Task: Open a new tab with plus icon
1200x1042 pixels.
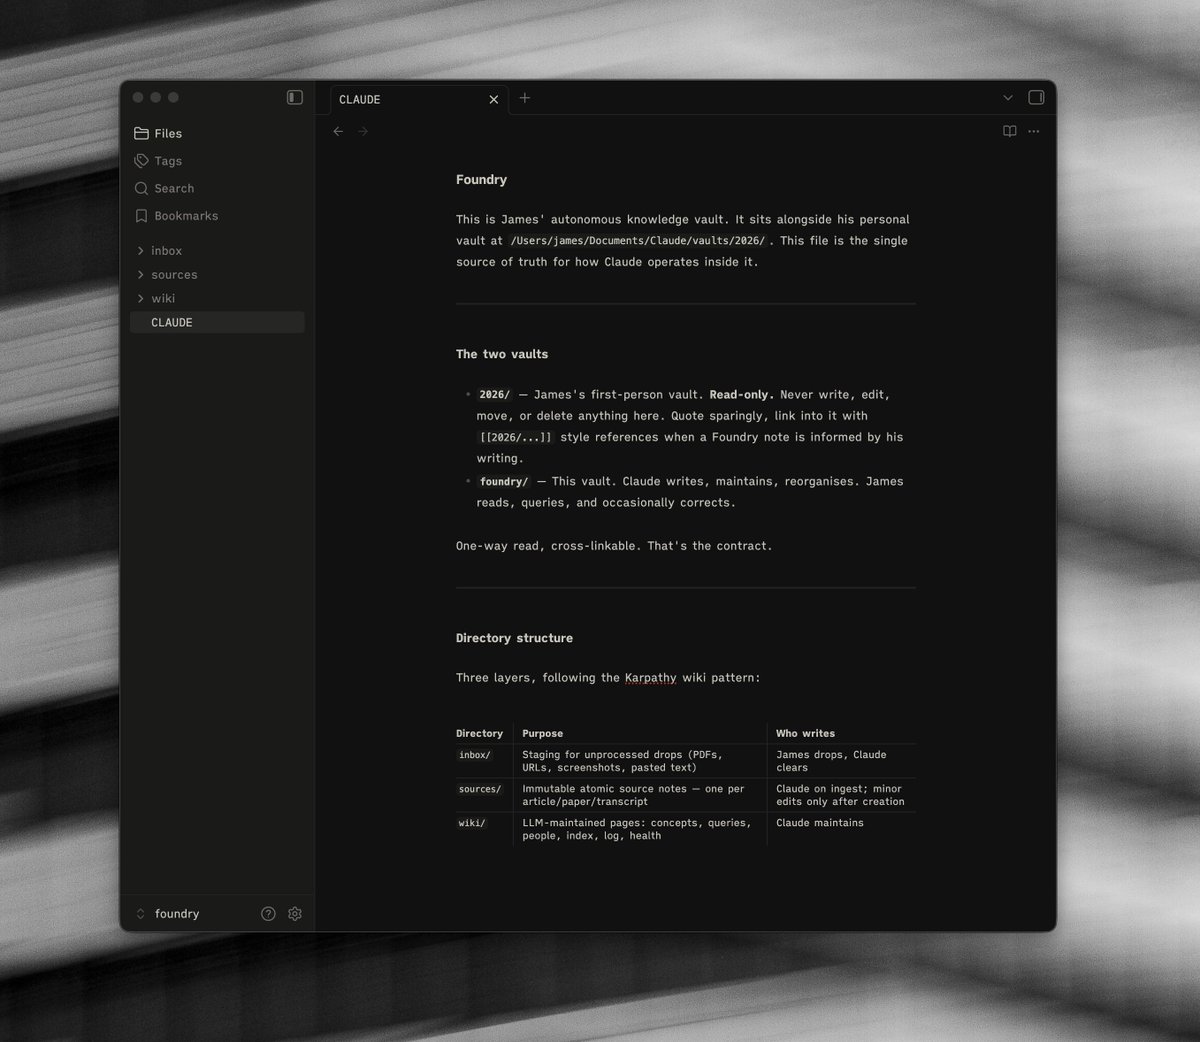Action: point(525,98)
